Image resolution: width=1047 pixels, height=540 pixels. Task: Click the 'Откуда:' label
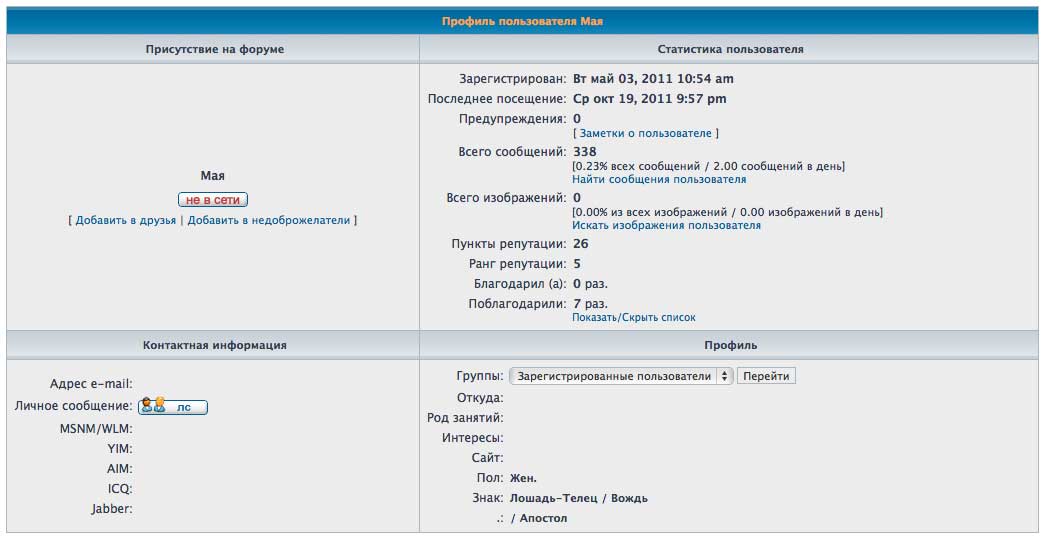point(480,398)
